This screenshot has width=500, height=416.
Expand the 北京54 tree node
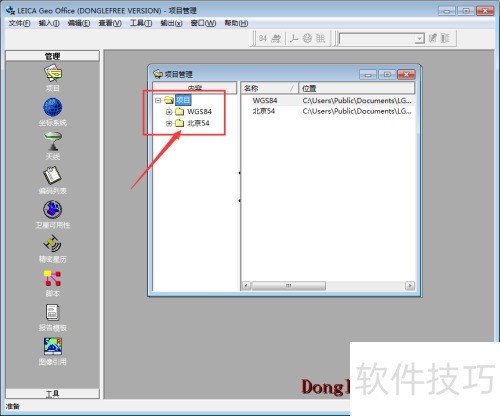169,123
